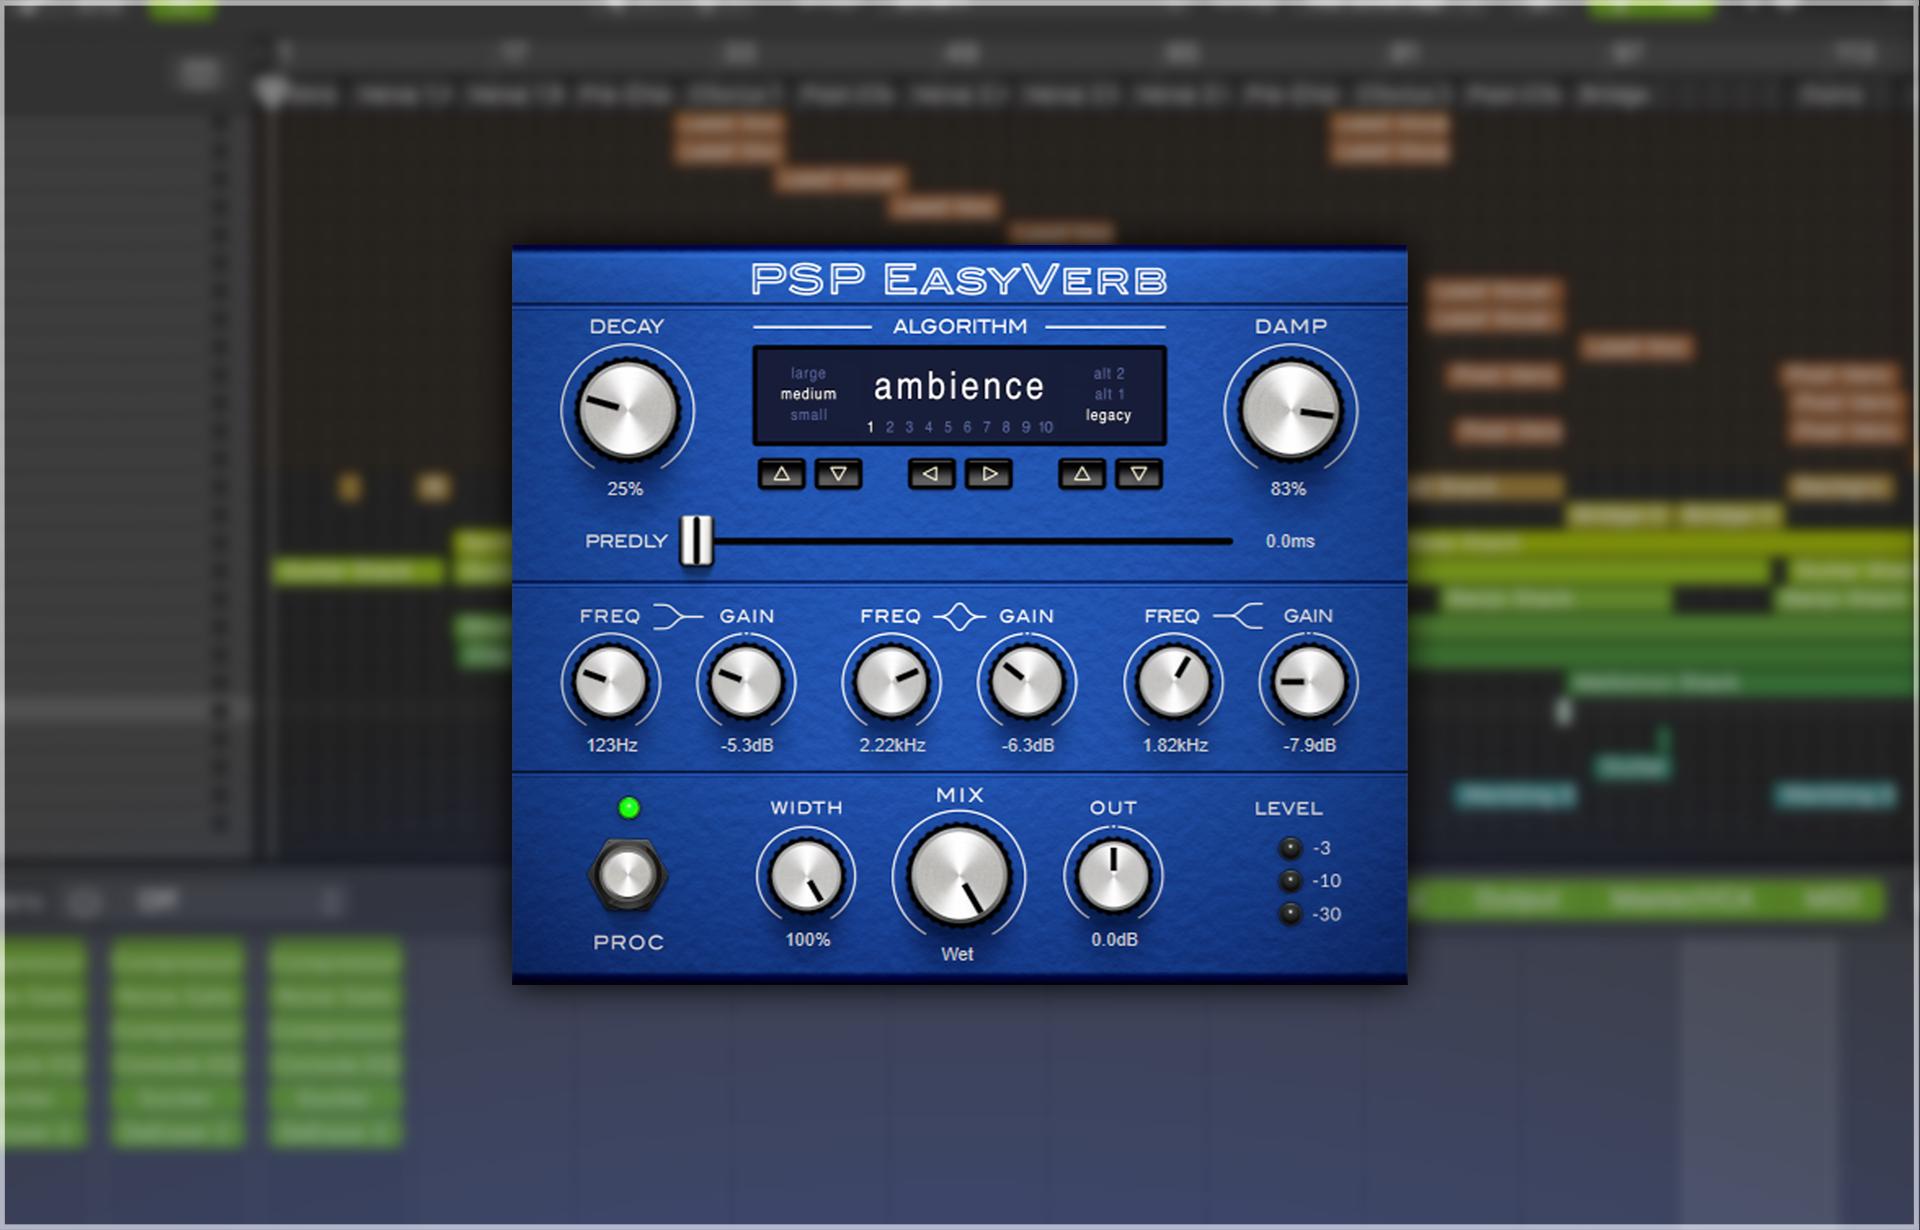
Task: Click the variant up arrow under legacy
Action: tap(1082, 474)
